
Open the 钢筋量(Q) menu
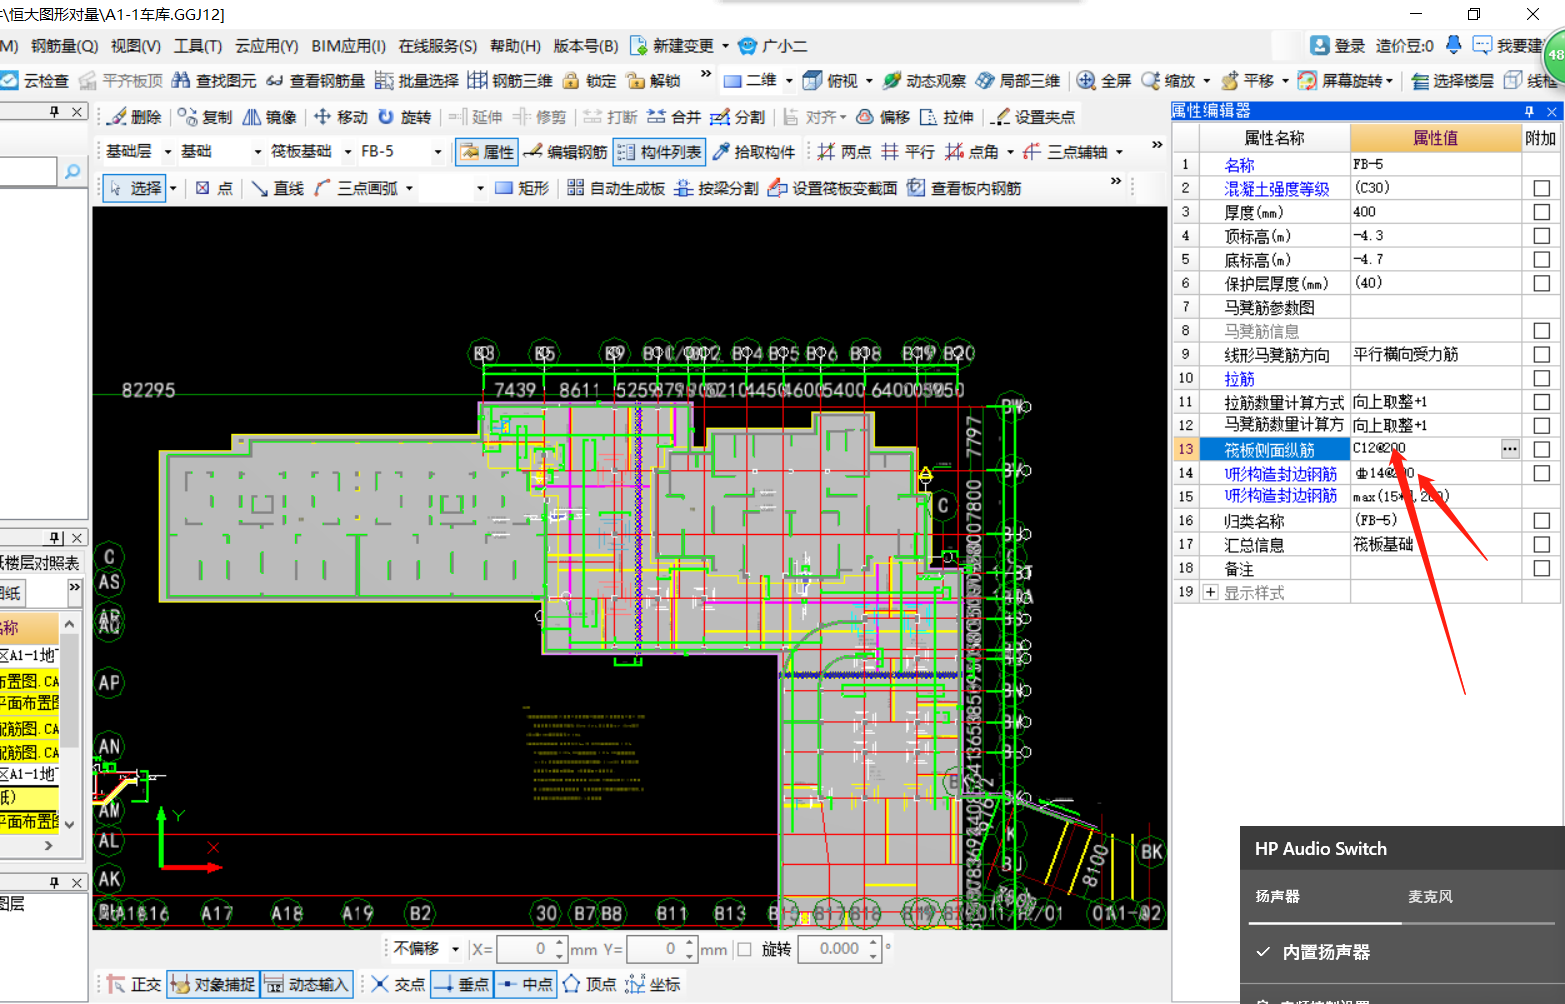[64, 46]
